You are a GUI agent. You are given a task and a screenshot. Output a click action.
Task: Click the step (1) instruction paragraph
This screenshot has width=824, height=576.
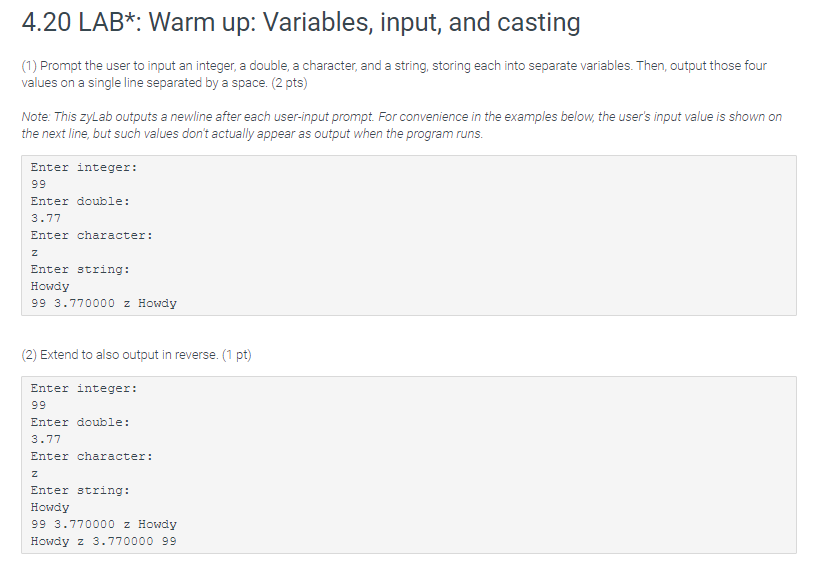pos(394,74)
